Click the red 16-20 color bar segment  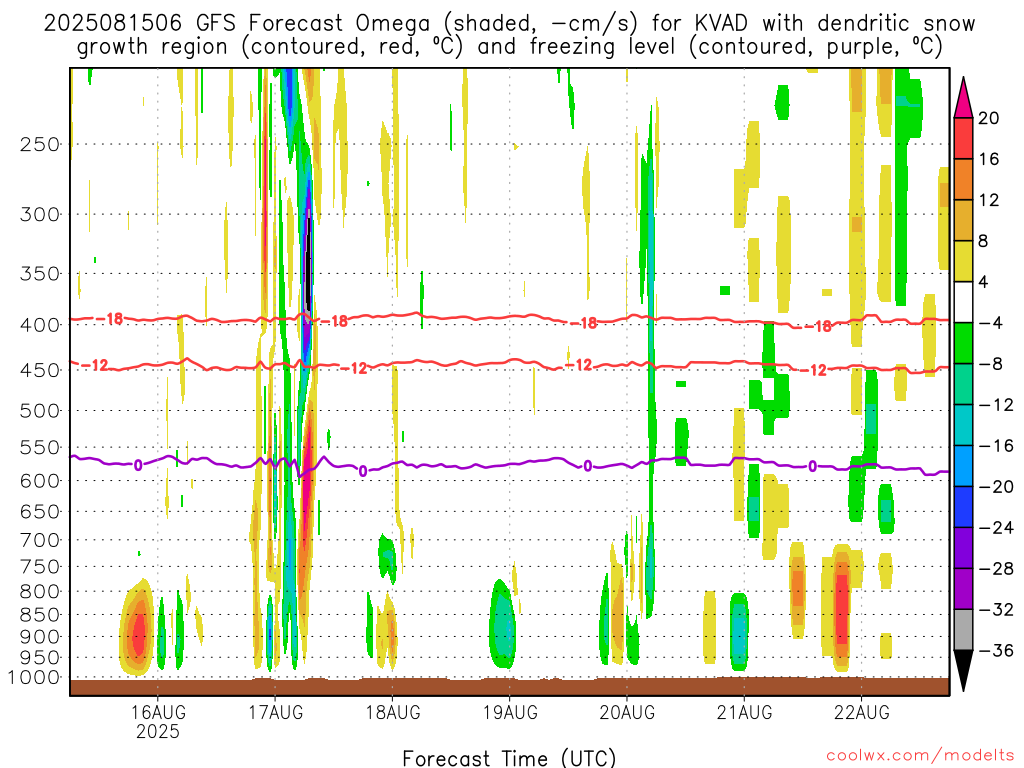pyautogui.click(x=963, y=138)
